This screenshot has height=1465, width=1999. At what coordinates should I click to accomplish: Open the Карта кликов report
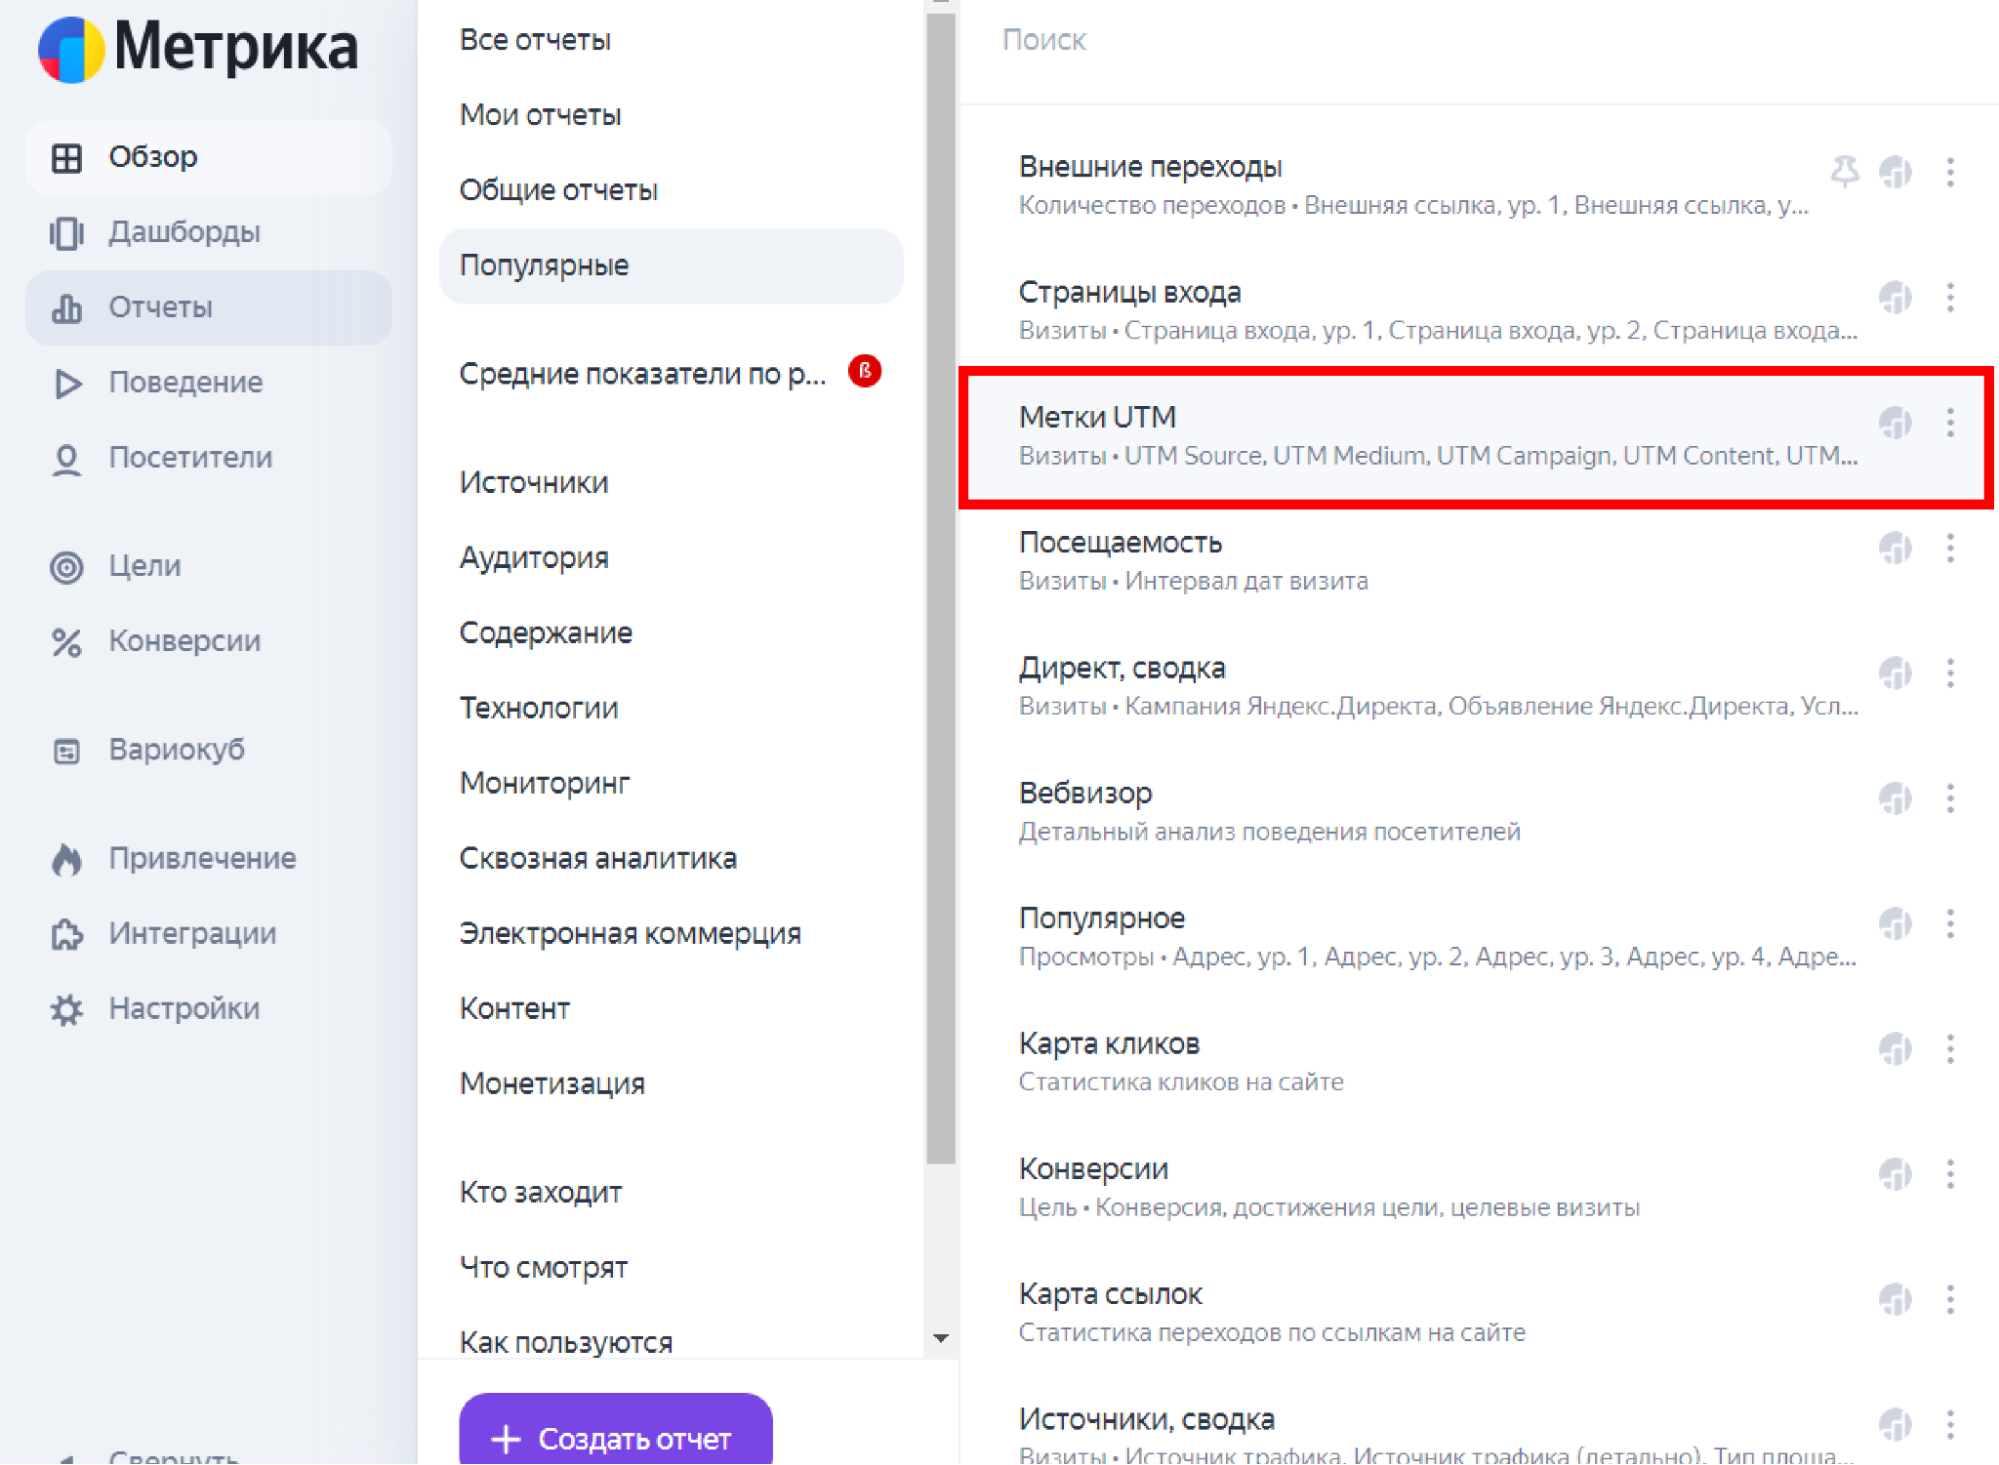coord(1109,1044)
